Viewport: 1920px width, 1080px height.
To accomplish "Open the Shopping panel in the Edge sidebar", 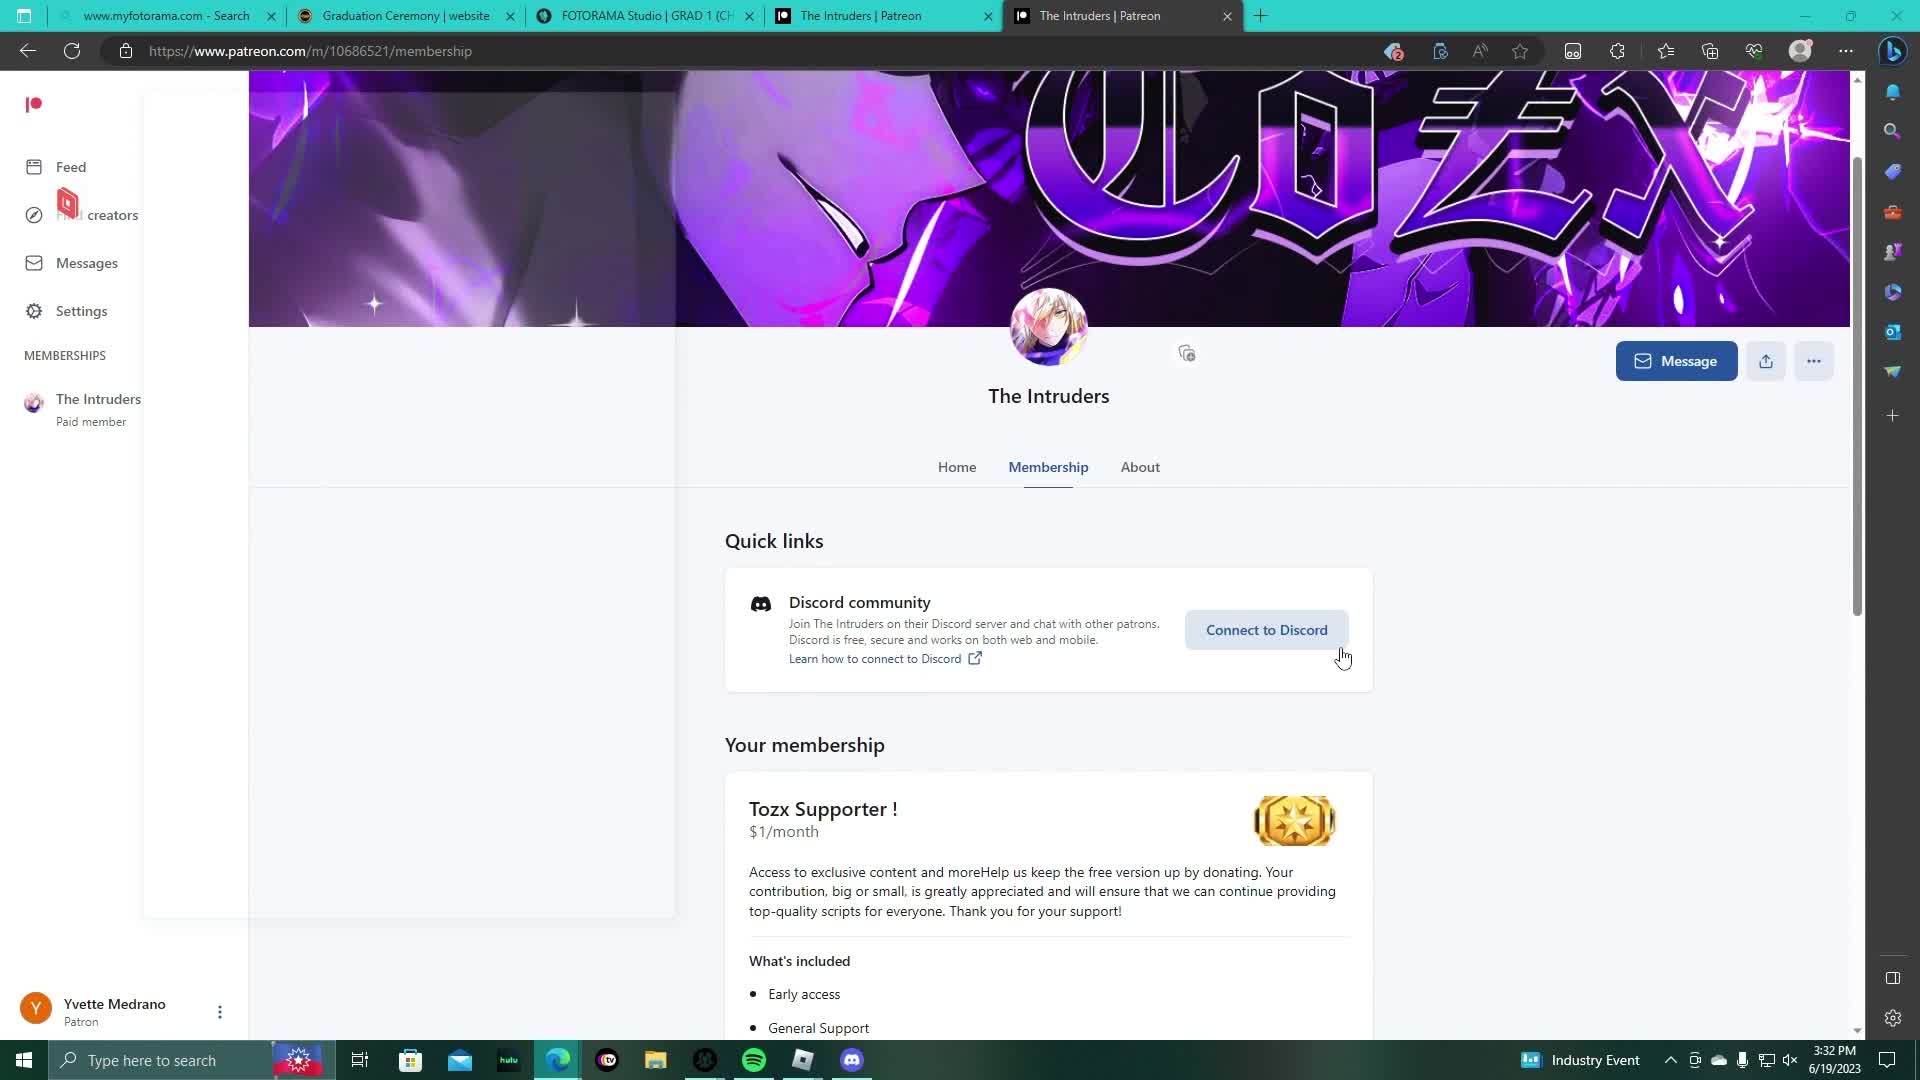I will pyautogui.click(x=1893, y=171).
